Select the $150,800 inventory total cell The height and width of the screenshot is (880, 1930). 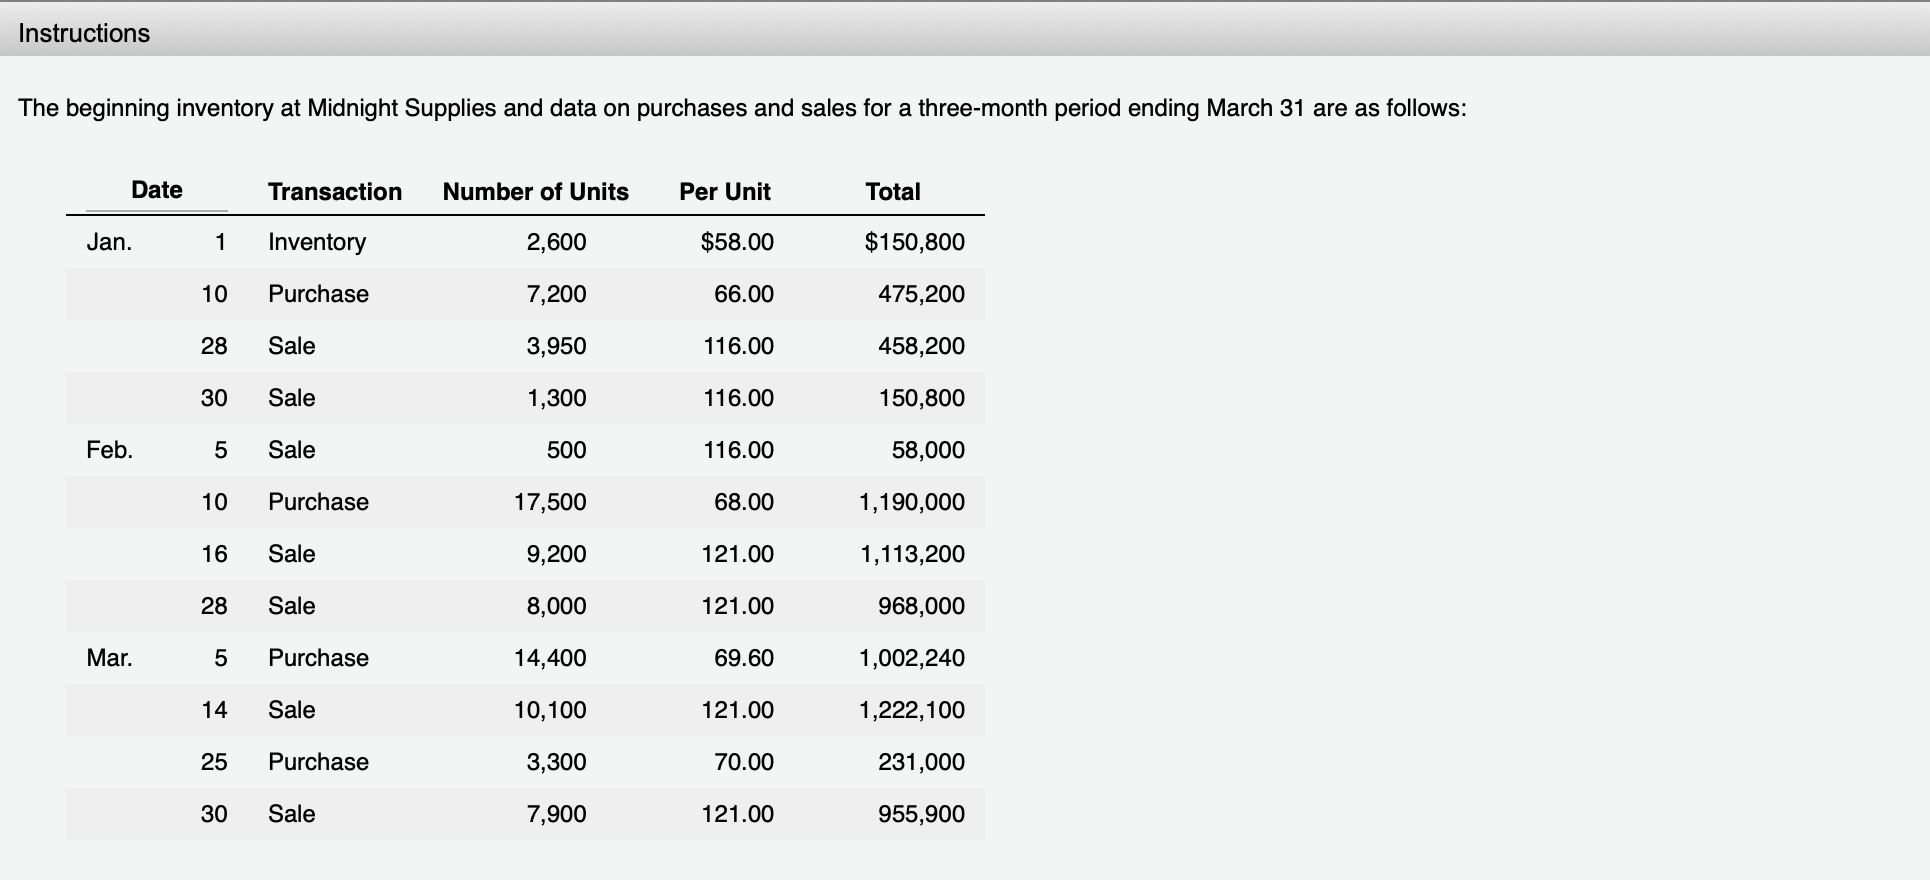point(914,242)
